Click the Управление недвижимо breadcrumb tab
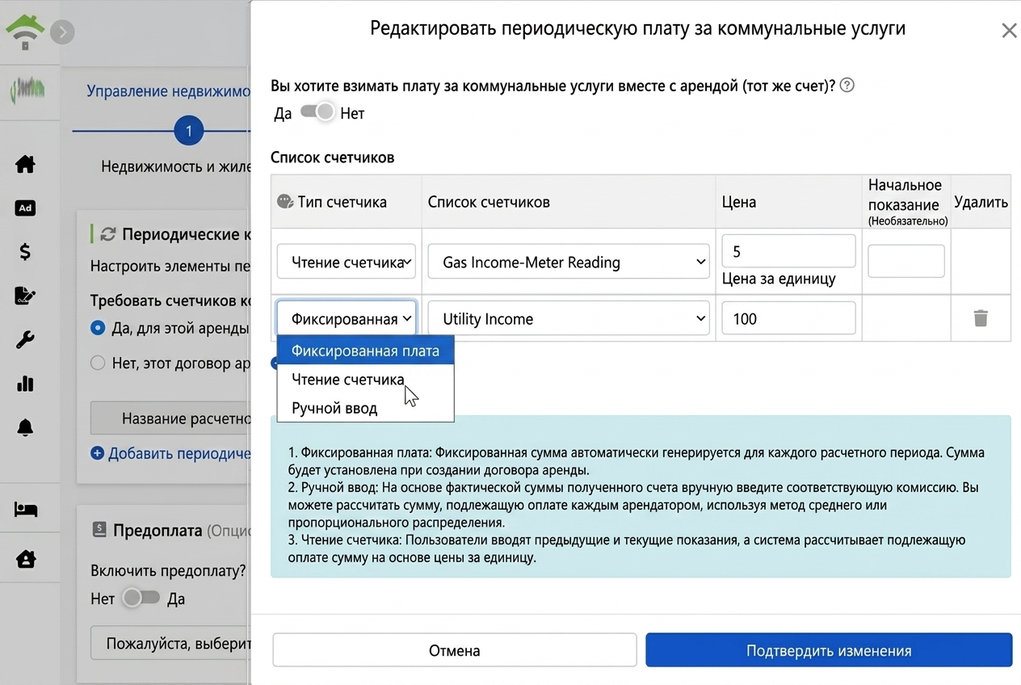The image size is (1021, 685). tap(169, 91)
